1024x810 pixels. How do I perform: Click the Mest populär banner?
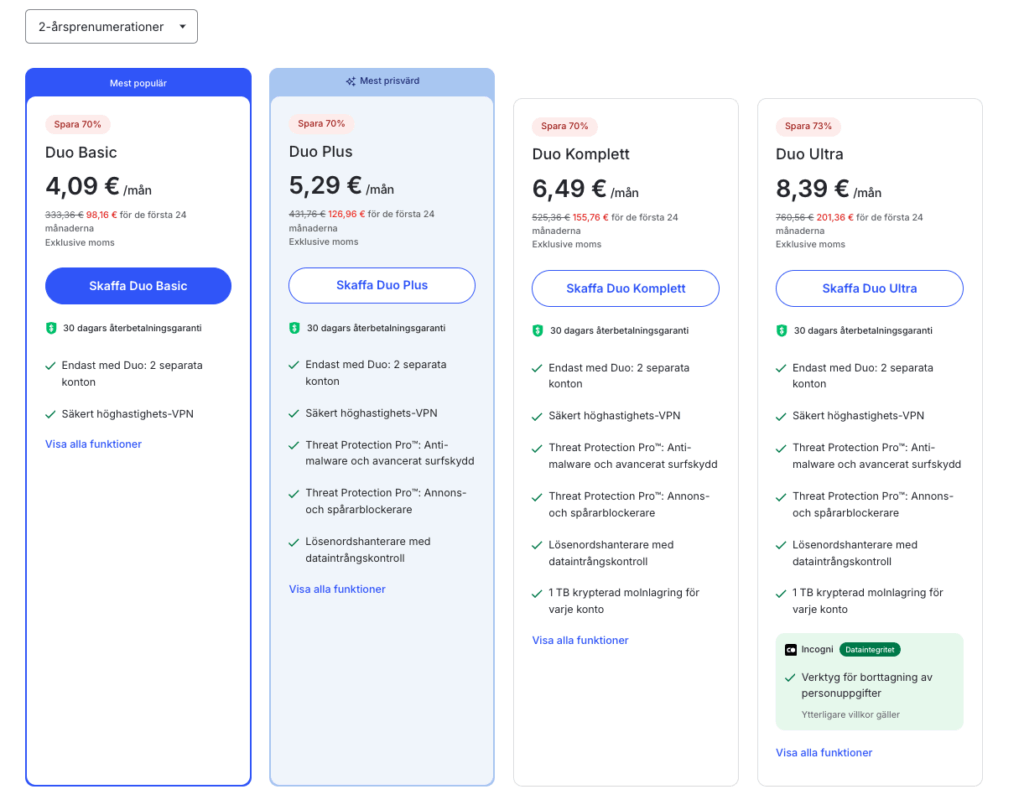click(138, 83)
